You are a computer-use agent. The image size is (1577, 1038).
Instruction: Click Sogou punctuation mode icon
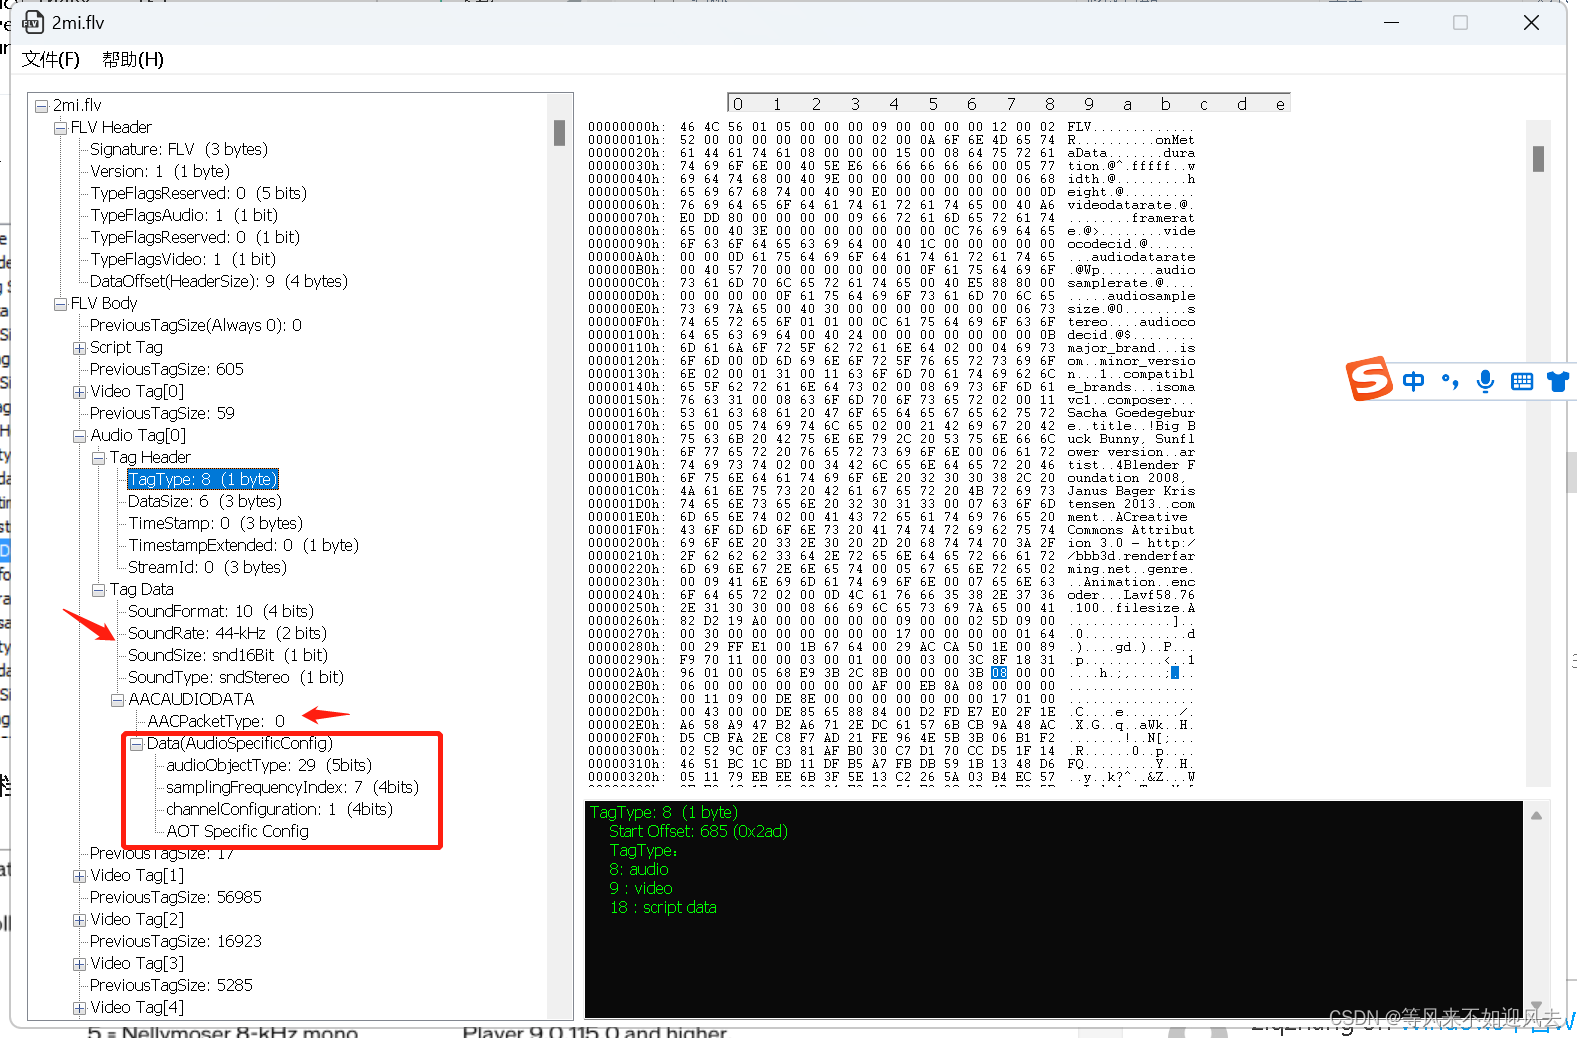pos(1450,381)
